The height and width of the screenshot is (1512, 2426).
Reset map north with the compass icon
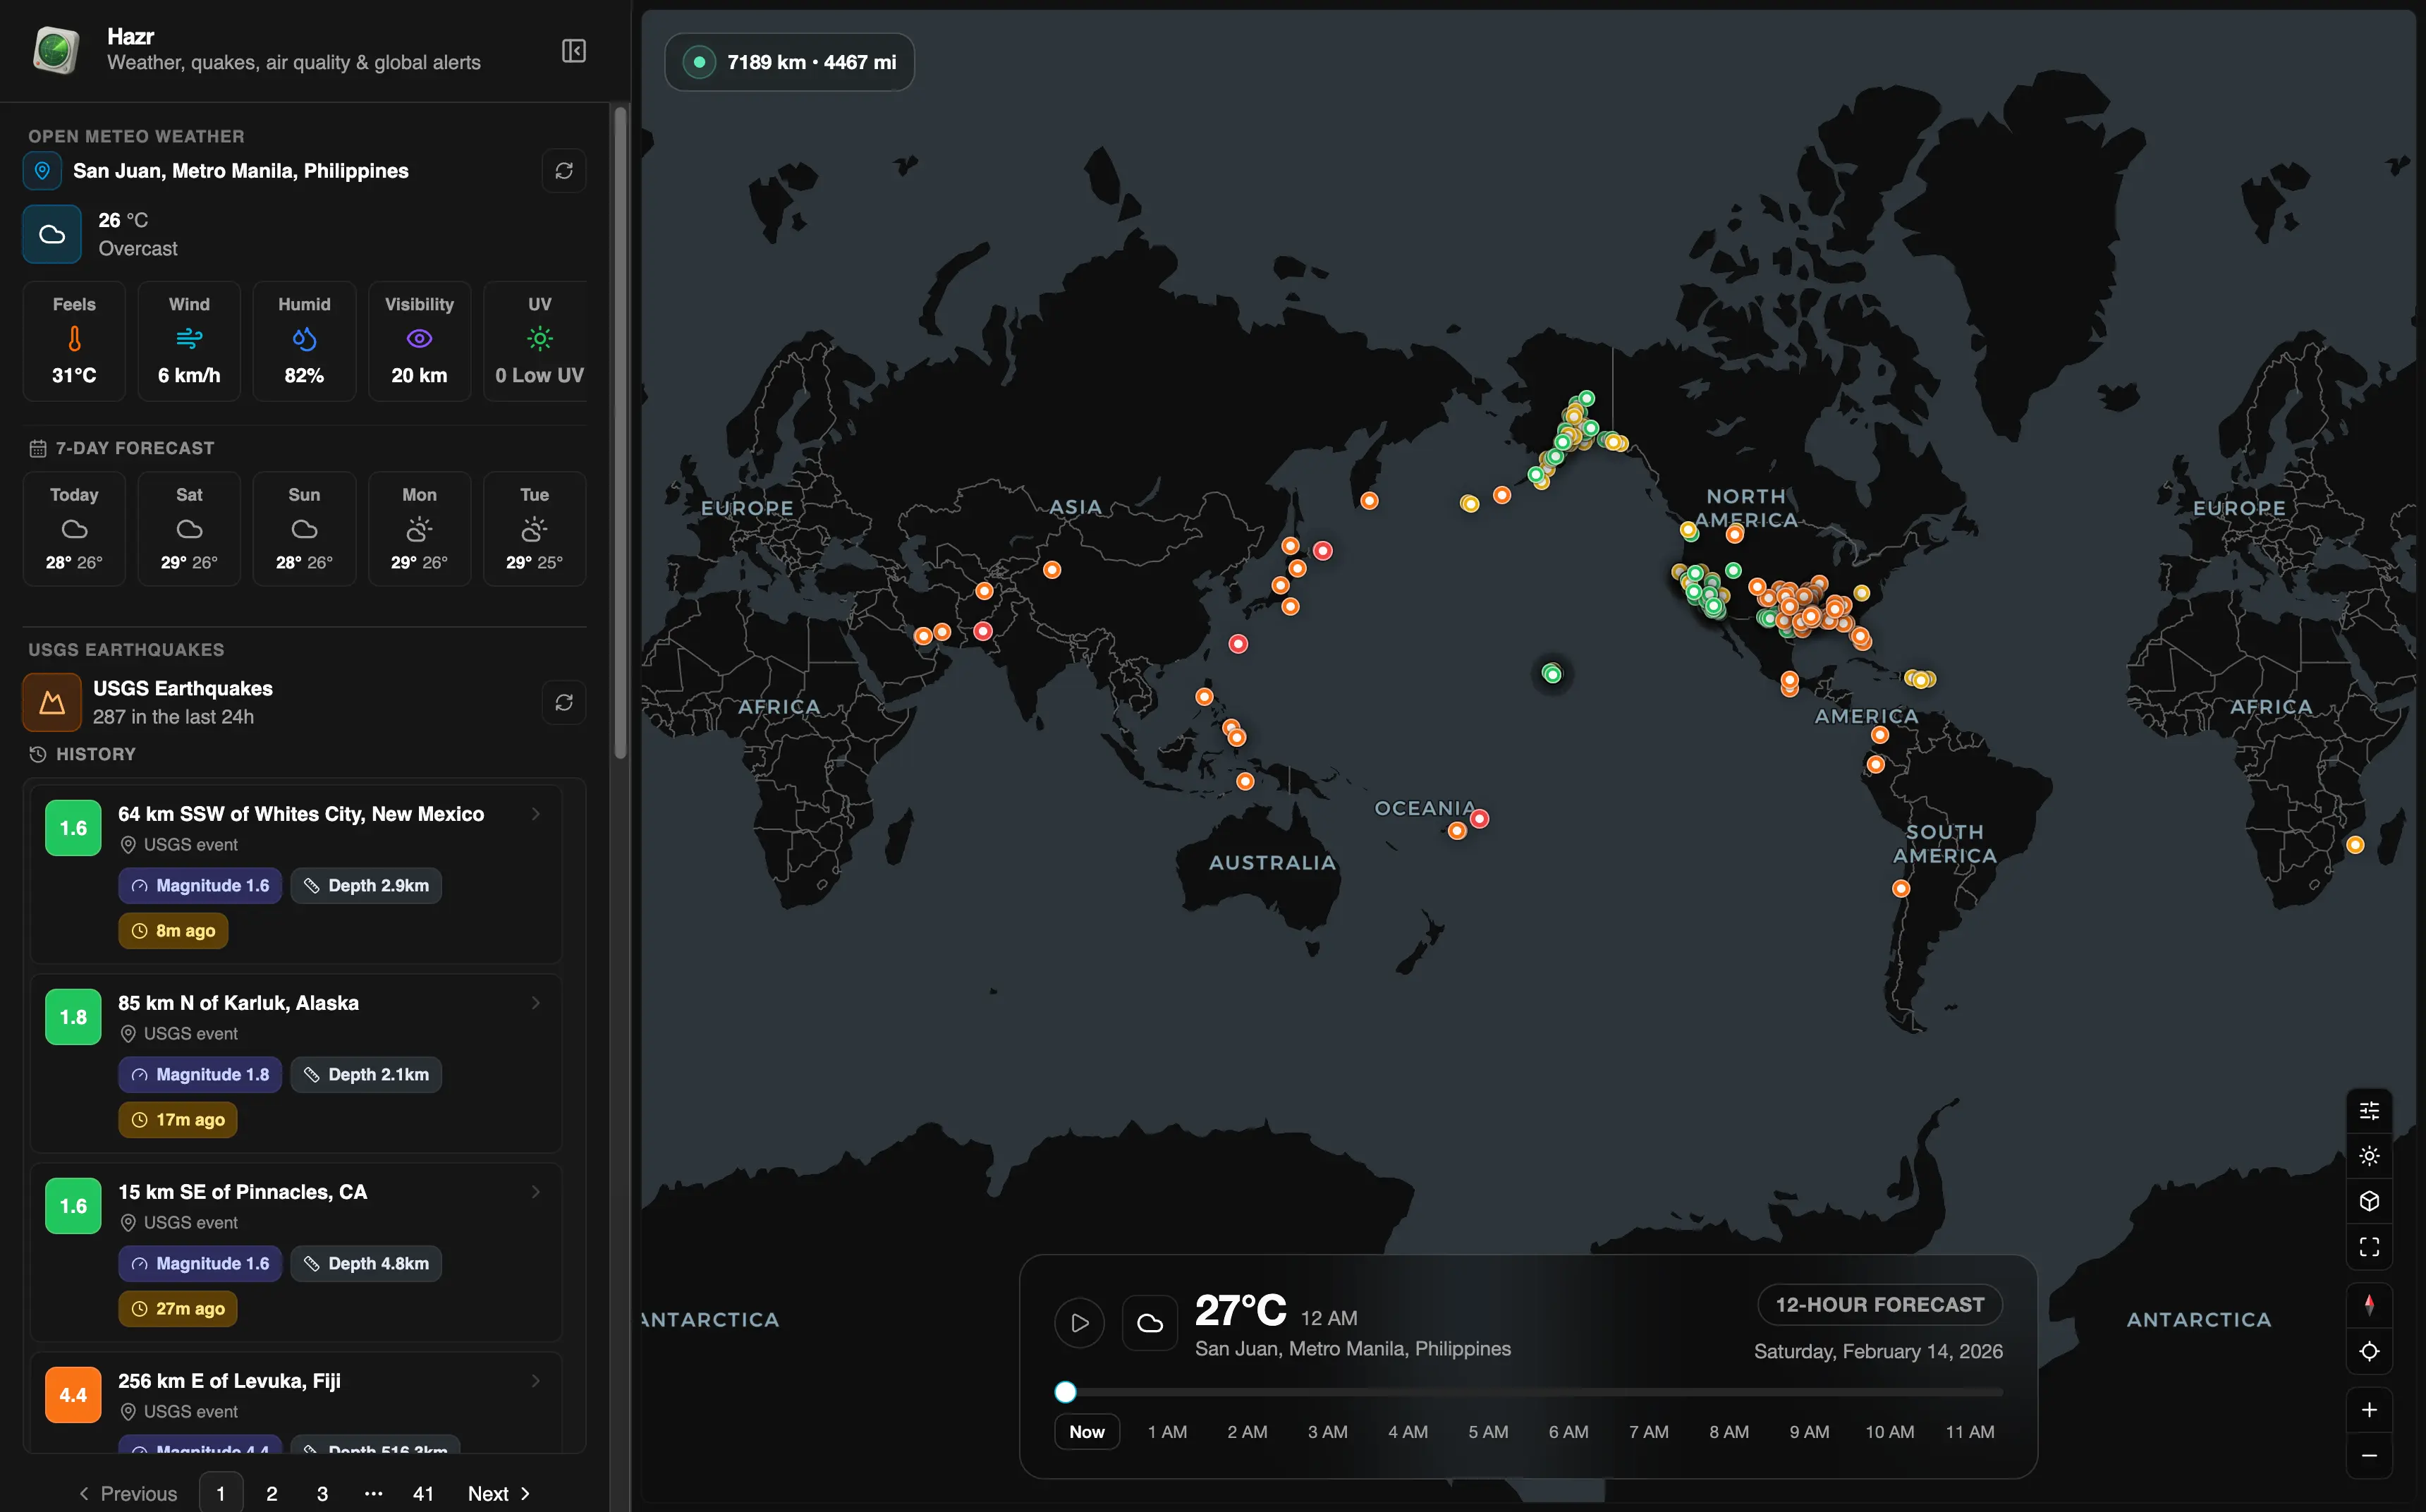pos(2369,1305)
